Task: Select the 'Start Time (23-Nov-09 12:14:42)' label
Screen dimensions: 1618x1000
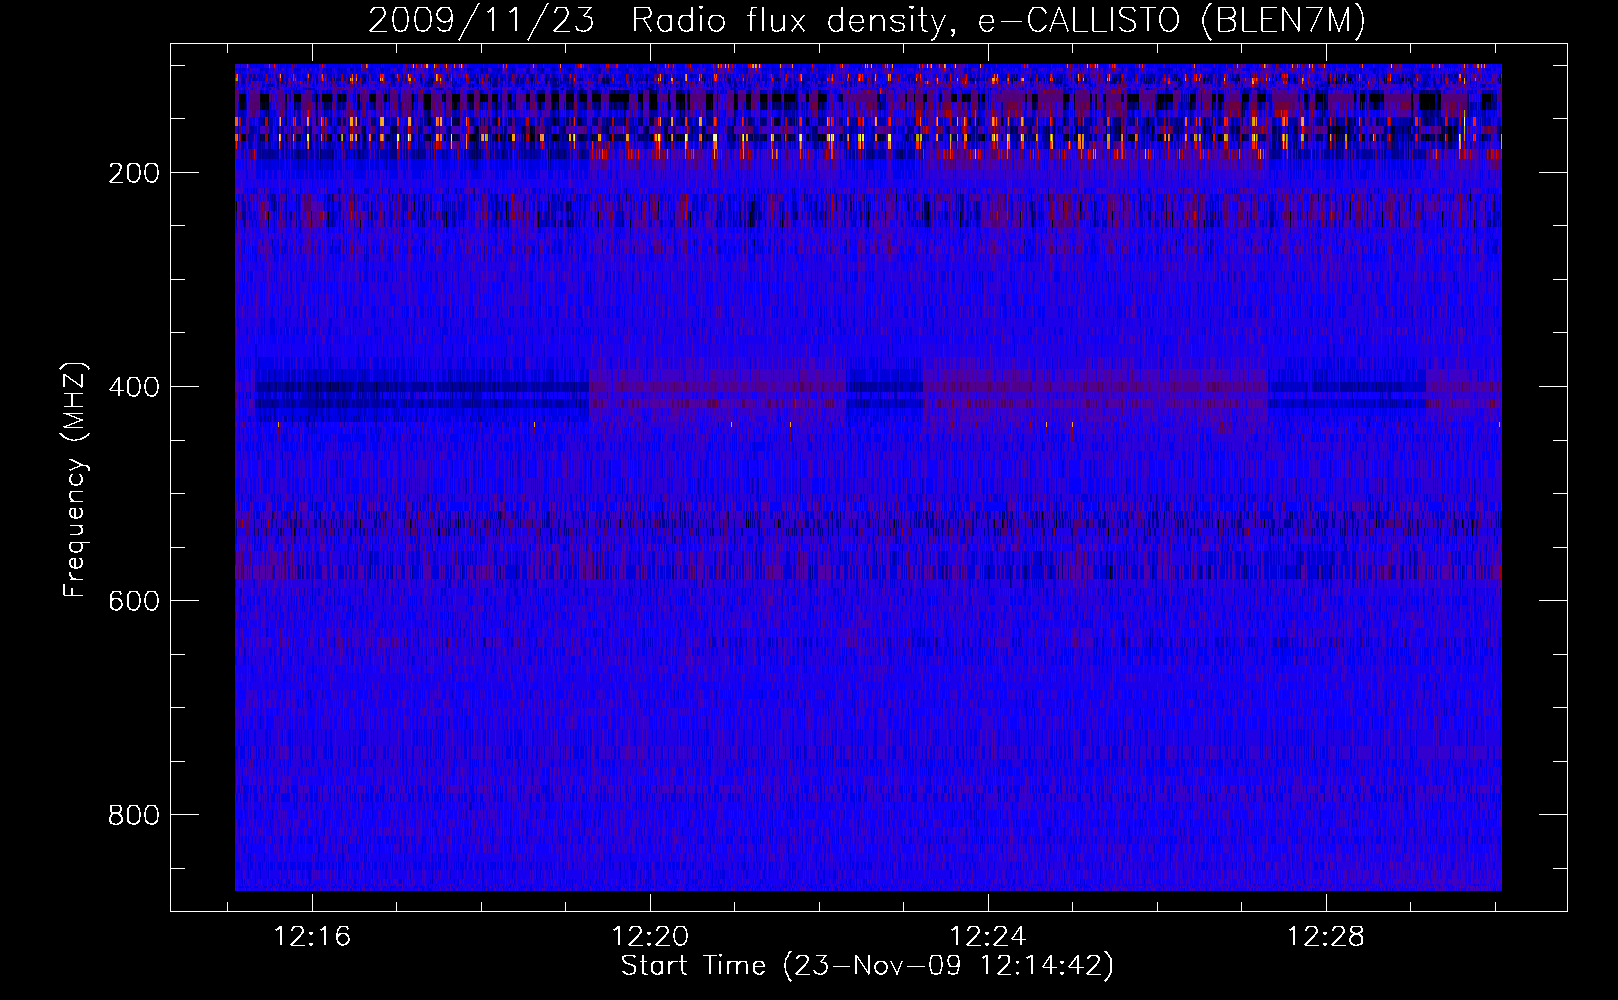Action: [867, 966]
